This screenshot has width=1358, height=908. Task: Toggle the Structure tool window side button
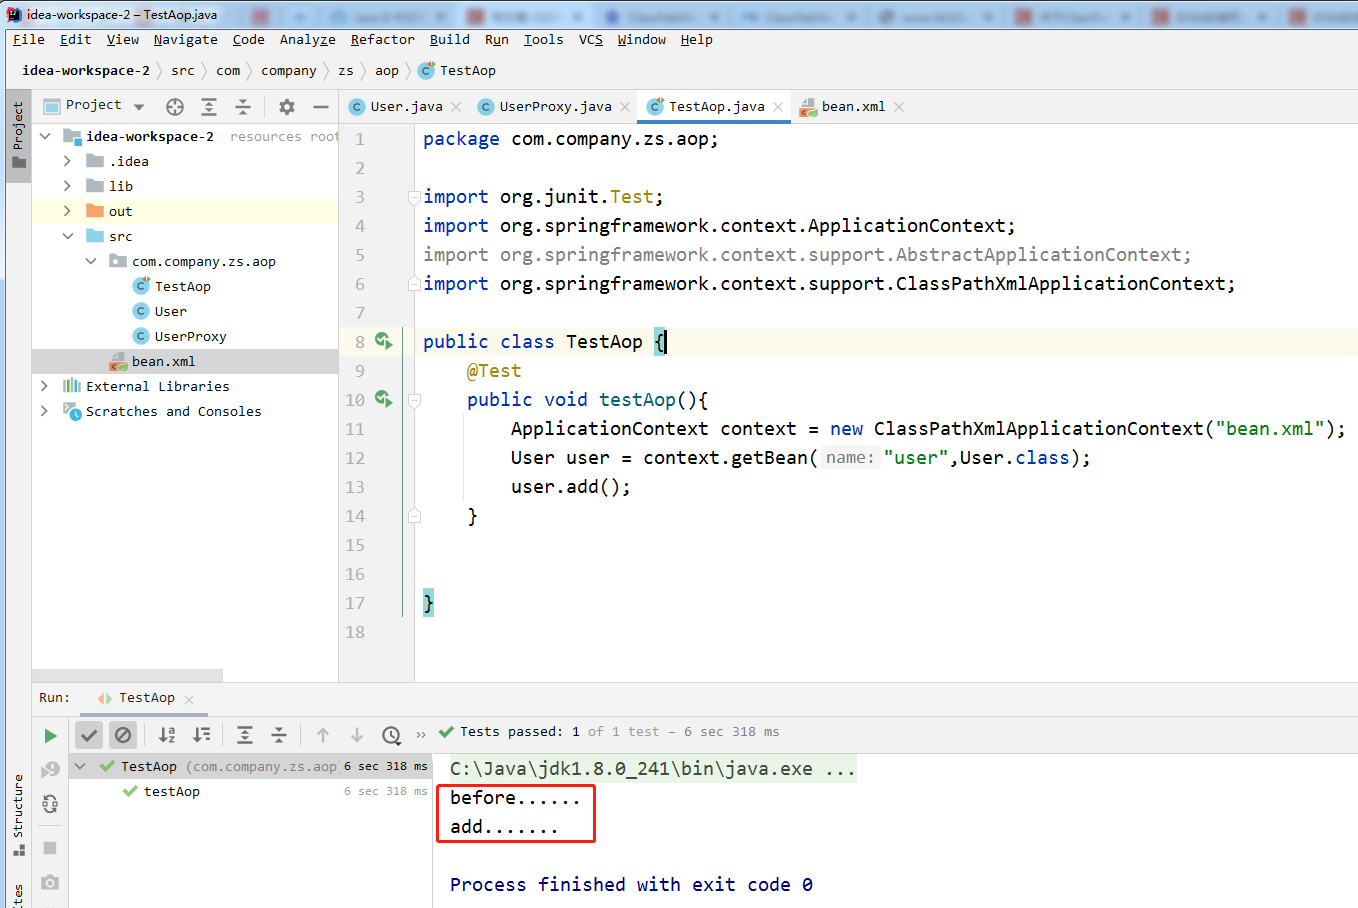[18, 816]
